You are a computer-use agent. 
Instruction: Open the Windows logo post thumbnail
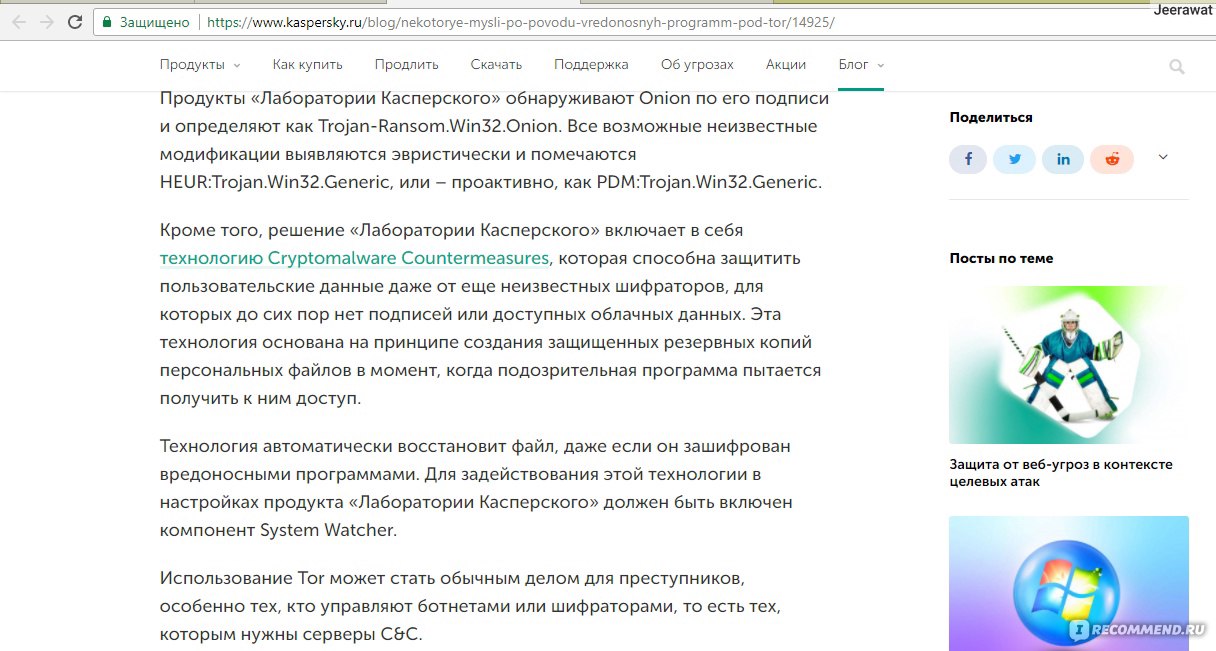click(1069, 583)
